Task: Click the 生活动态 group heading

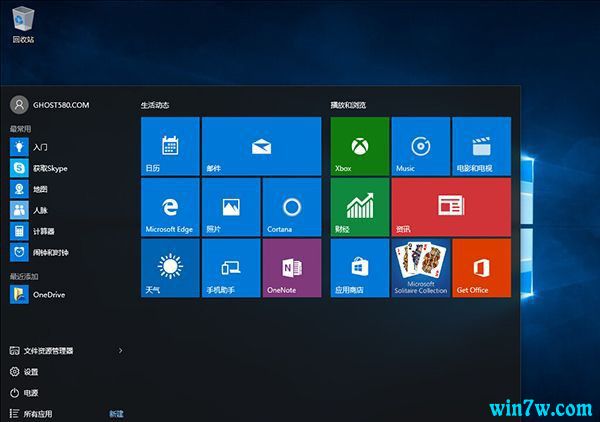Action: pyautogui.click(x=155, y=105)
